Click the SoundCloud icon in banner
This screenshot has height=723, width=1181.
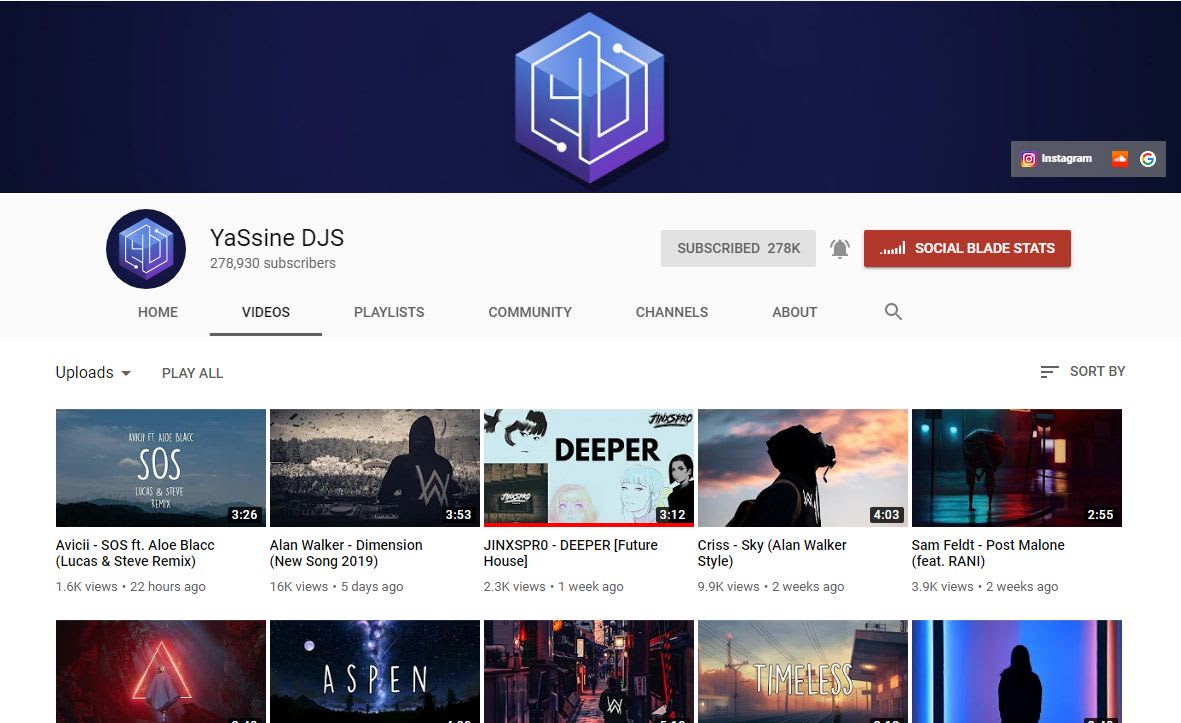click(x=1120, y=159)
